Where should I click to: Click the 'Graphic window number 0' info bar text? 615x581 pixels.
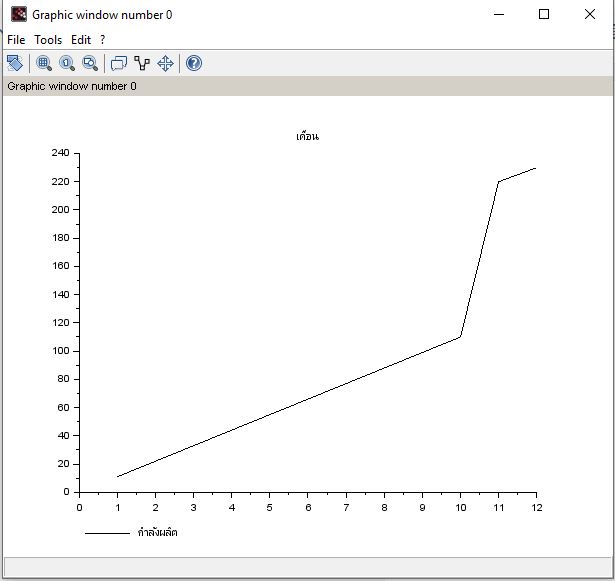point(72,86)
